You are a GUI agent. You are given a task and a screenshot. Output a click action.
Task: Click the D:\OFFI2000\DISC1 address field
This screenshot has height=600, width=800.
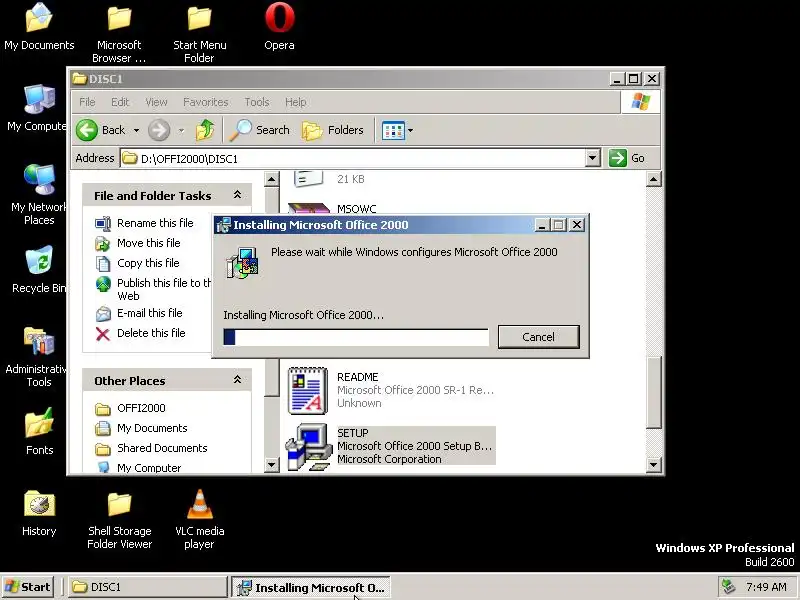coord(353,158)
